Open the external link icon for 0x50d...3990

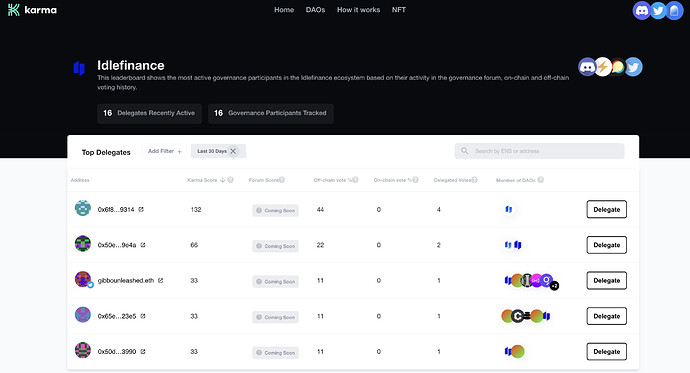tap(143, 351)
